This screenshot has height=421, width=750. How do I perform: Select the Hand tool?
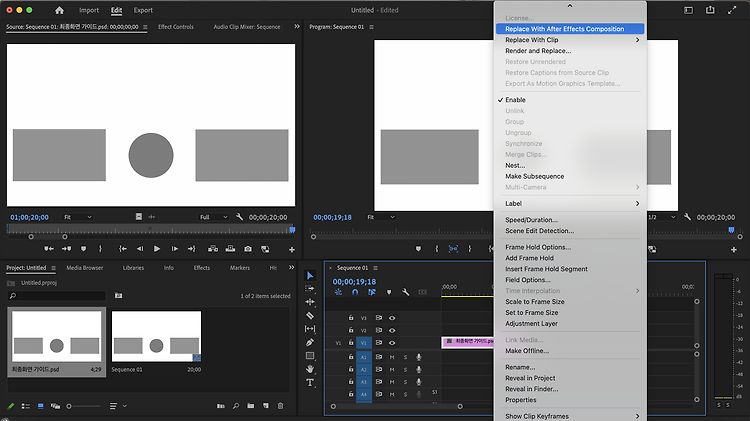coord(310,369)
